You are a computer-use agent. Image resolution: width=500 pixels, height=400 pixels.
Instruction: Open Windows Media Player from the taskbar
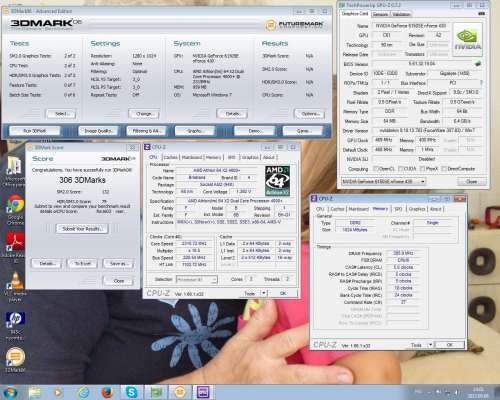click(57, 392)
